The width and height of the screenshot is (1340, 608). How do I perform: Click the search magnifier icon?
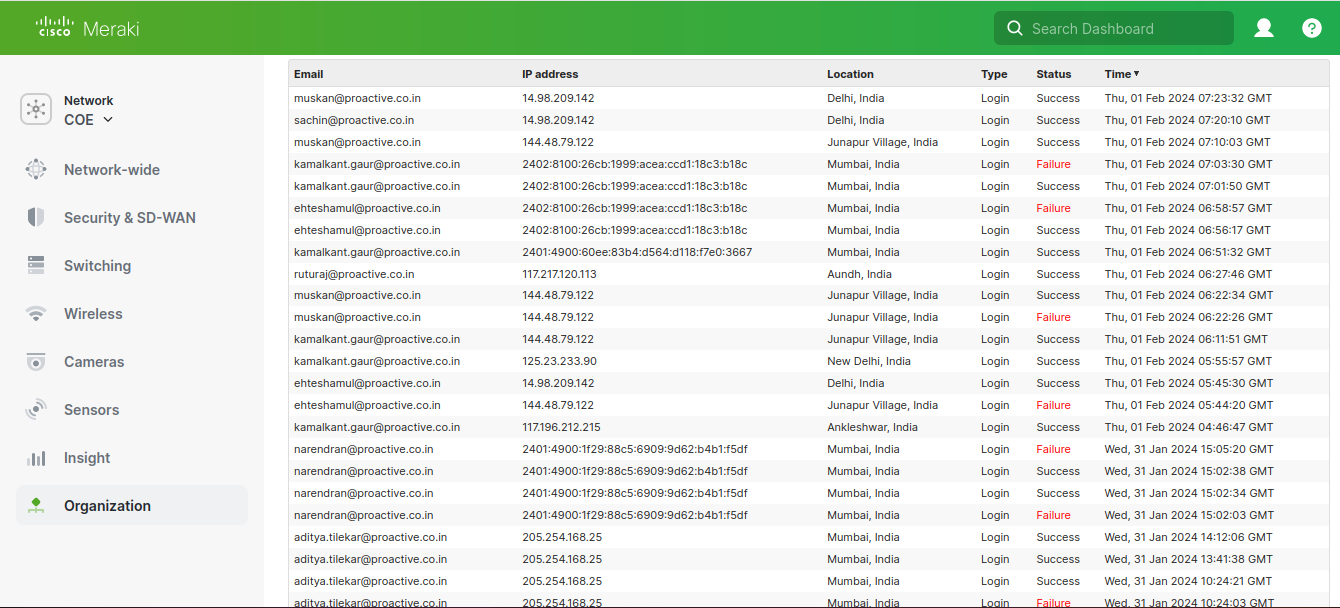(x=1014, y=28)
